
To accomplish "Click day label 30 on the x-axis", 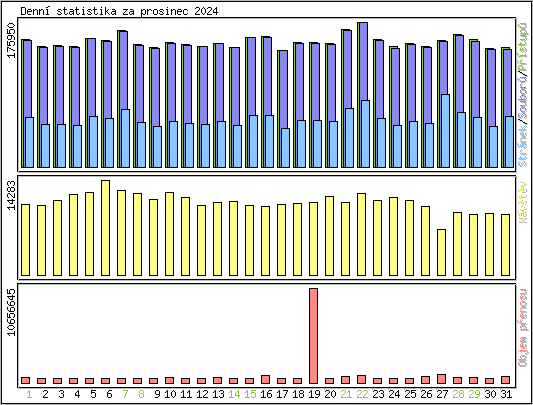I will coord(490,394).
